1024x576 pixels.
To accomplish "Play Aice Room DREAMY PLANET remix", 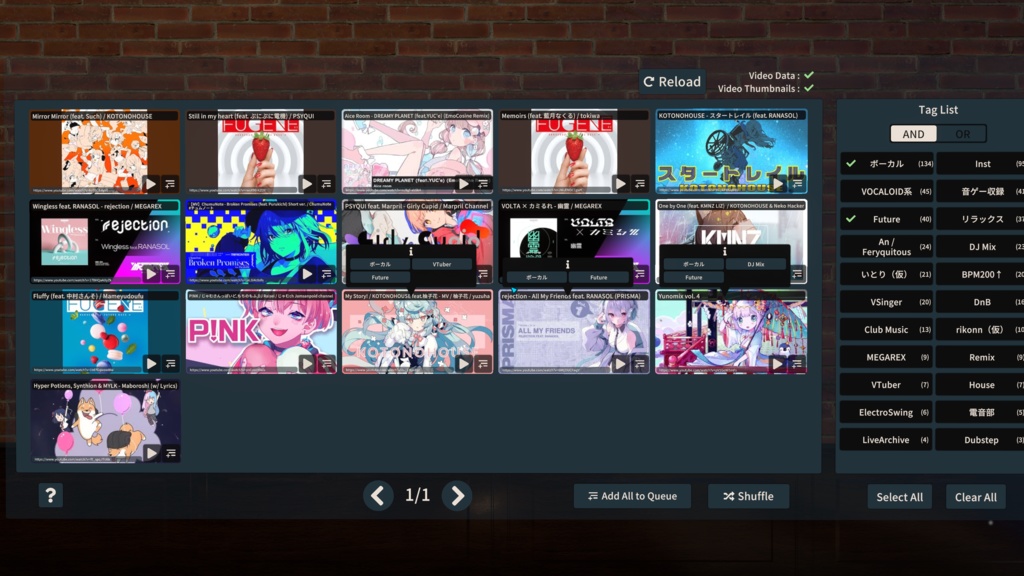I will click(464, 184).
